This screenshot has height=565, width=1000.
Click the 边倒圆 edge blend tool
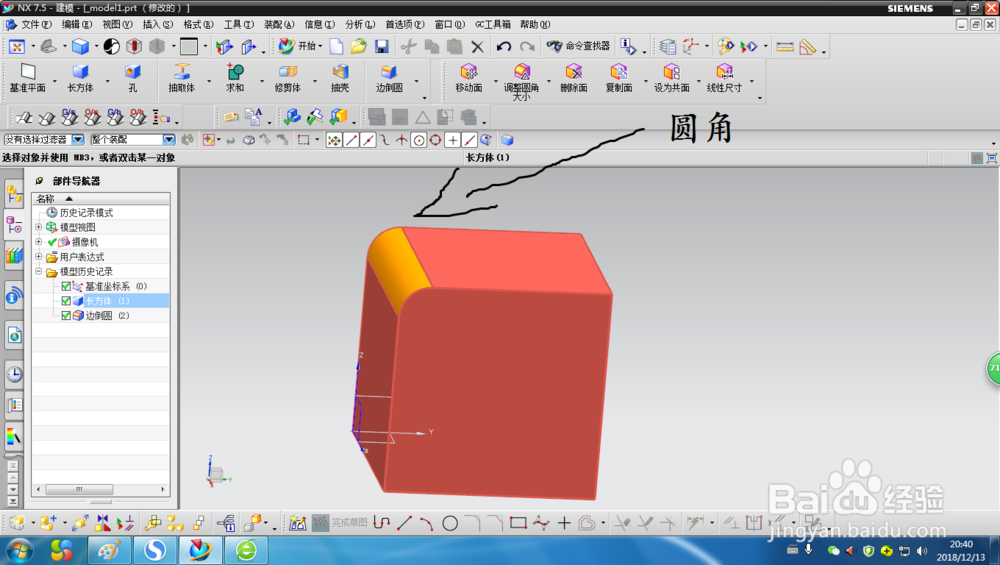(x=389, y=78)
